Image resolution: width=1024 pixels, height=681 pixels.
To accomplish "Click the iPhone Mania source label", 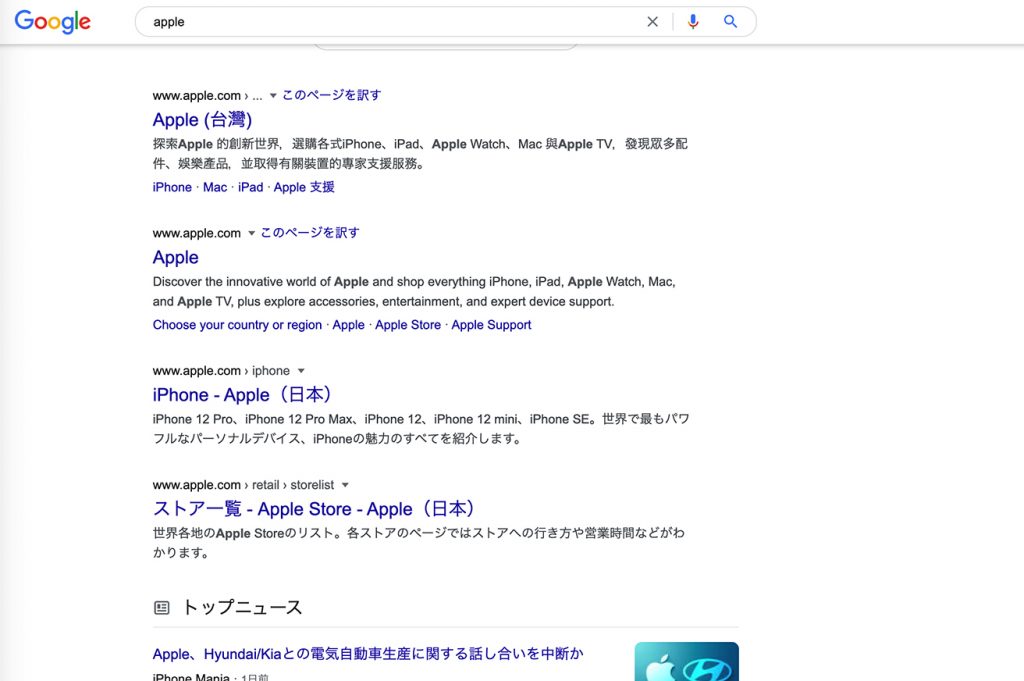I will [x=191, y=677].
